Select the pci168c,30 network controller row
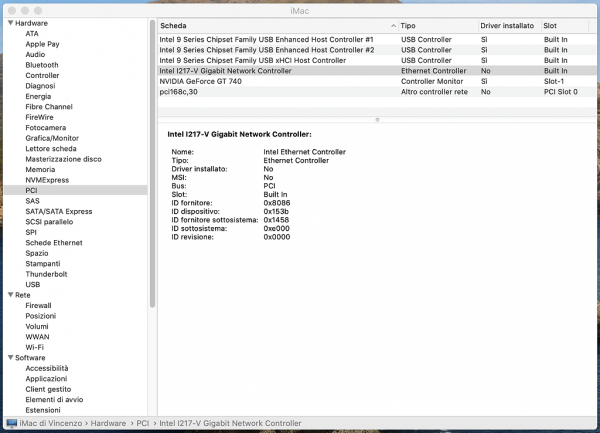The image size is (600, 433). 185,92
